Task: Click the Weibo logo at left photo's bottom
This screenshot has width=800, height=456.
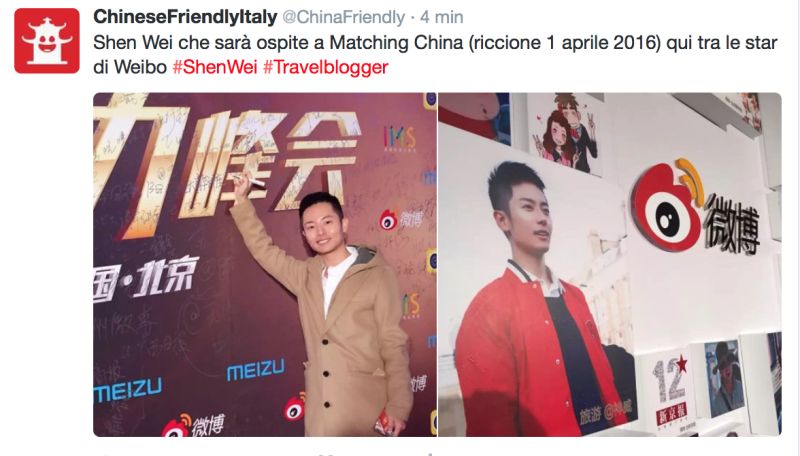Action: click(193, 426)
